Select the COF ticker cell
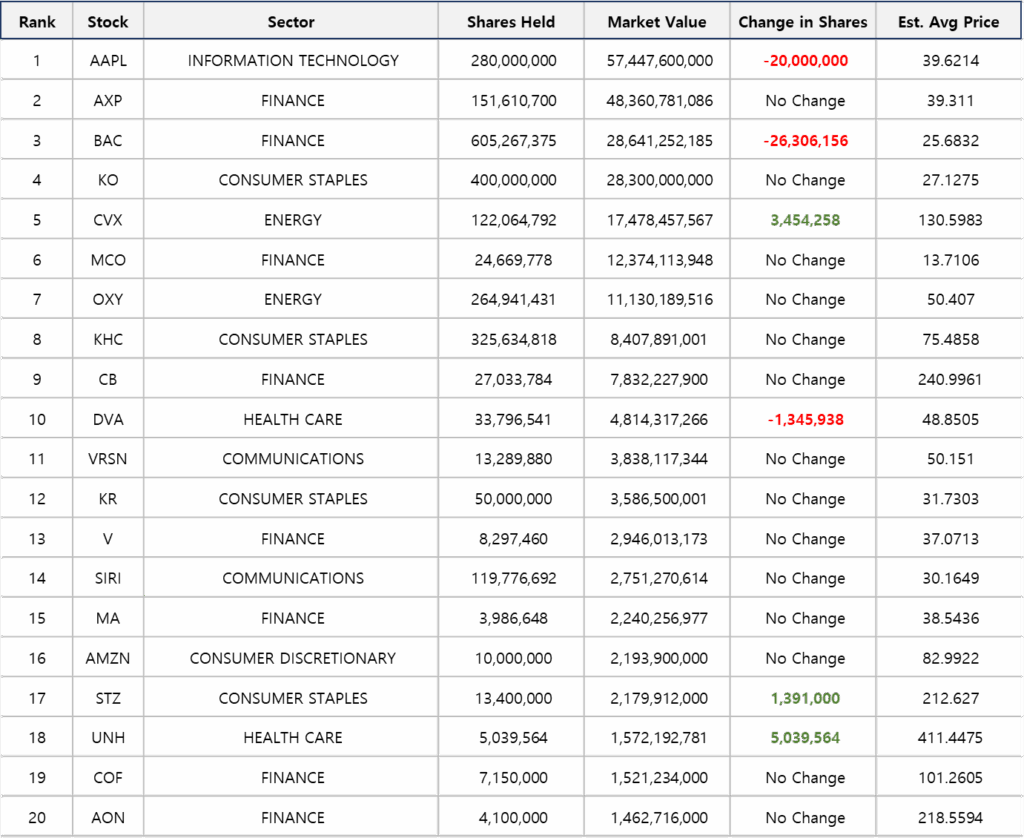The height and width of the screenshot is (838, 1024). coord(108,777)
